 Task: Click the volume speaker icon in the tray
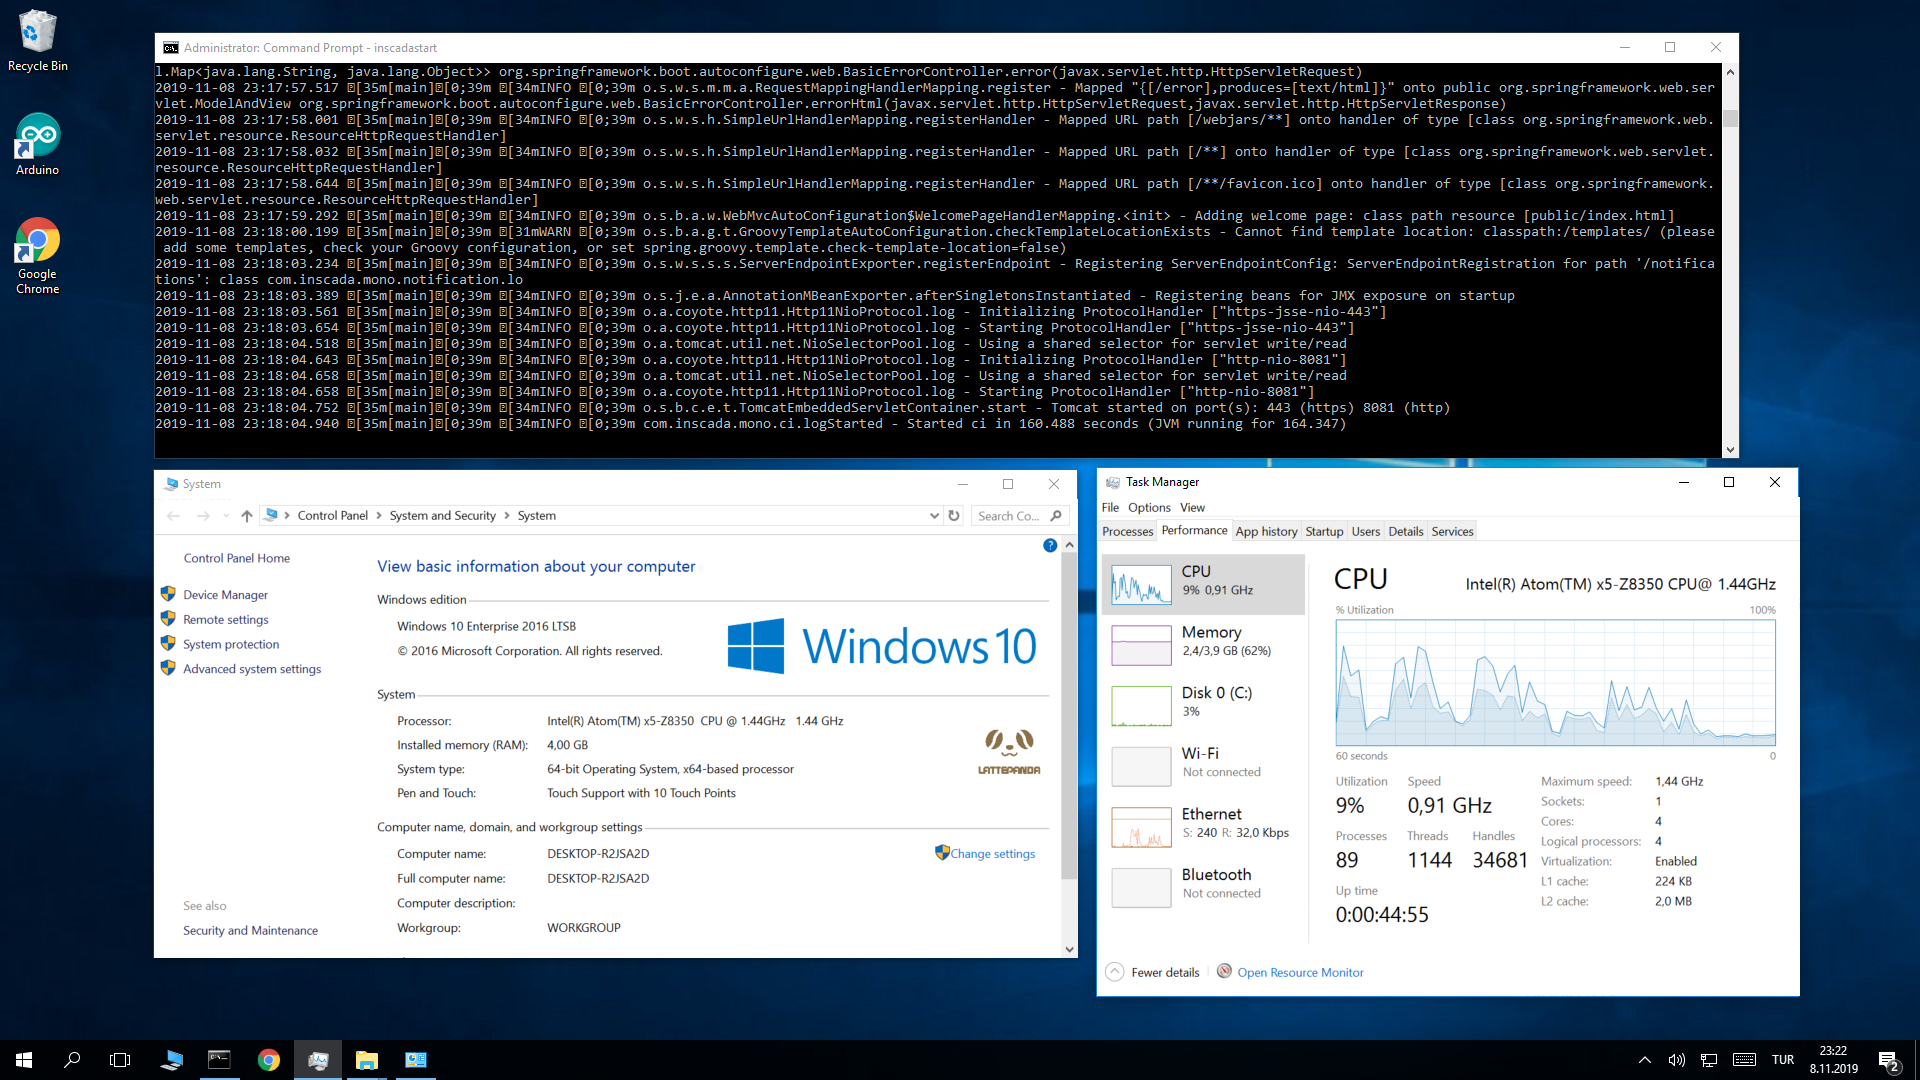[x=1677, y=1059]
